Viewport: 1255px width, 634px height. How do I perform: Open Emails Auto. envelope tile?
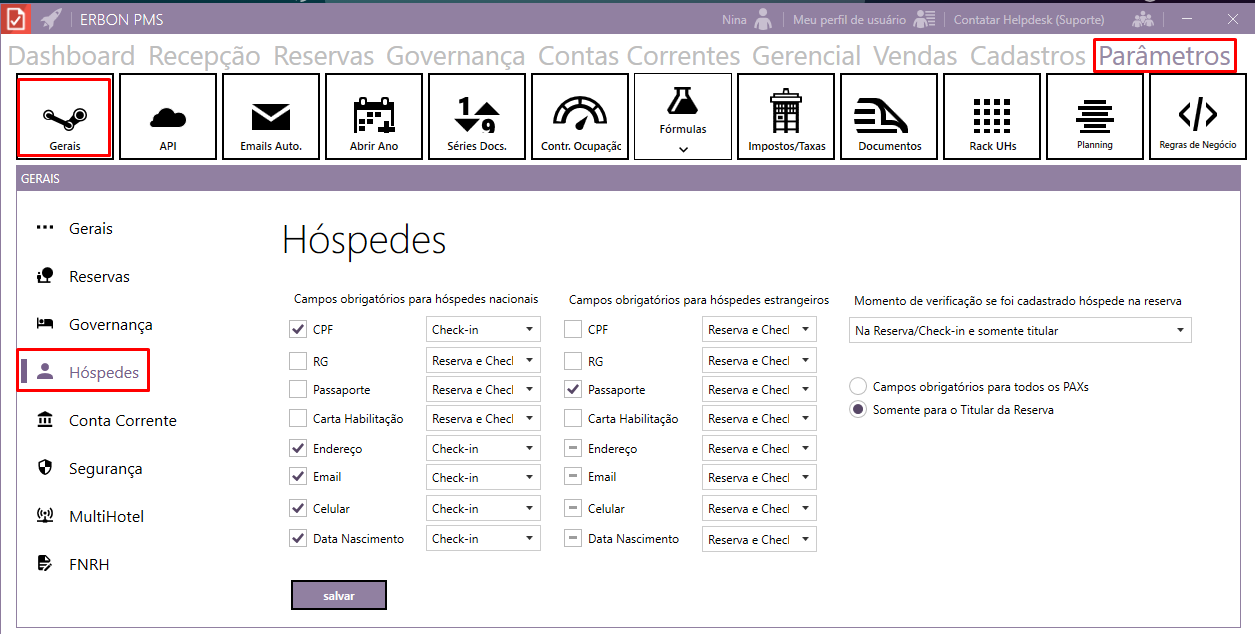(x=271, y=117)
